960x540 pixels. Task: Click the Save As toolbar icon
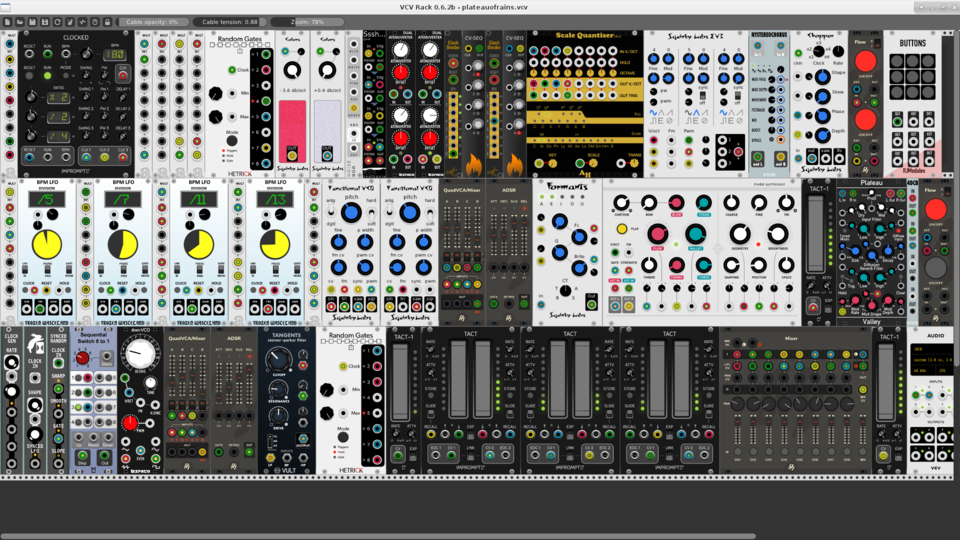coord(45,22)
